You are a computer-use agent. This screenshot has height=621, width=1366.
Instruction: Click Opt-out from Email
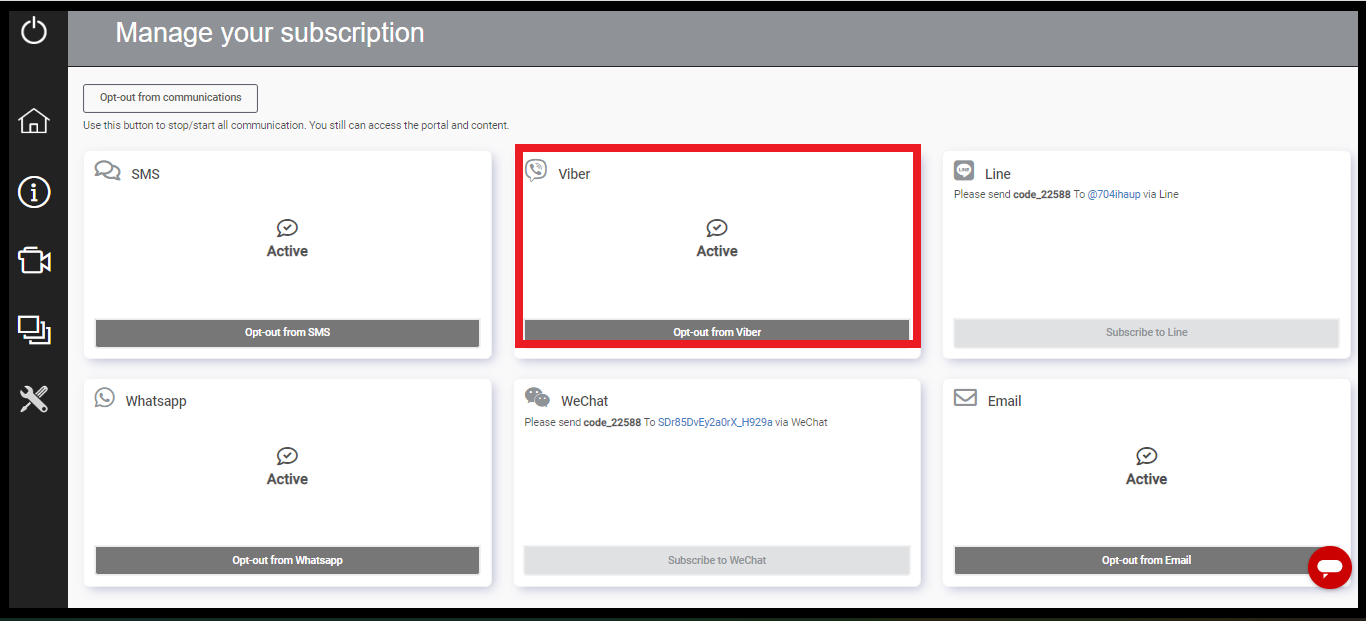[1146, 560]
